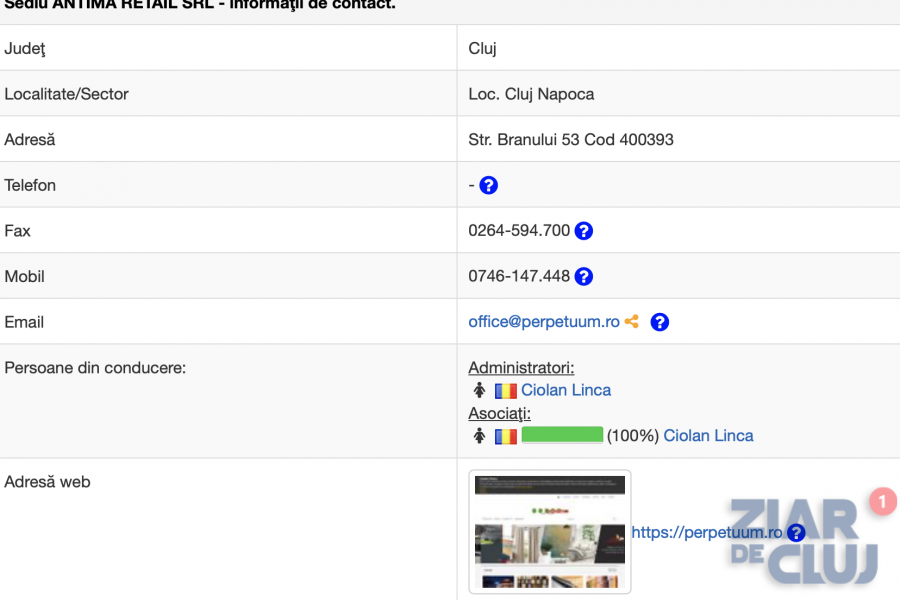Open the office@perpetuum.ro email link
Viewport: 900px width, 600px height.
pos(544,322)
